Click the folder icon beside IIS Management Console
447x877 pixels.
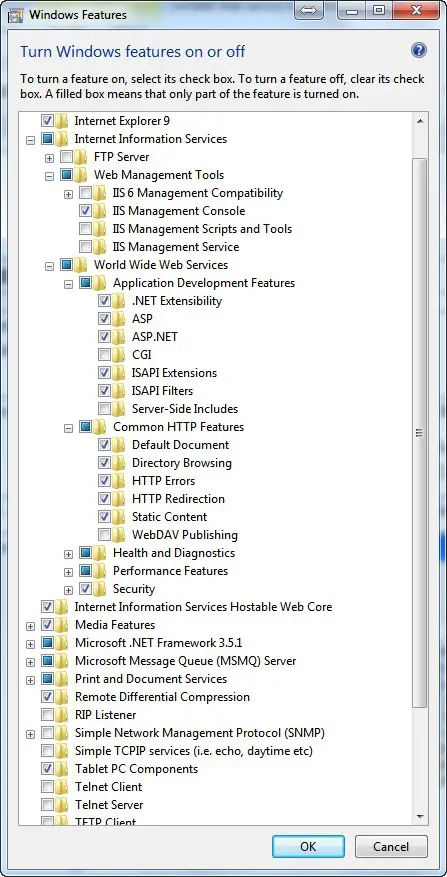pyautogui.click(x=100, y=211)
